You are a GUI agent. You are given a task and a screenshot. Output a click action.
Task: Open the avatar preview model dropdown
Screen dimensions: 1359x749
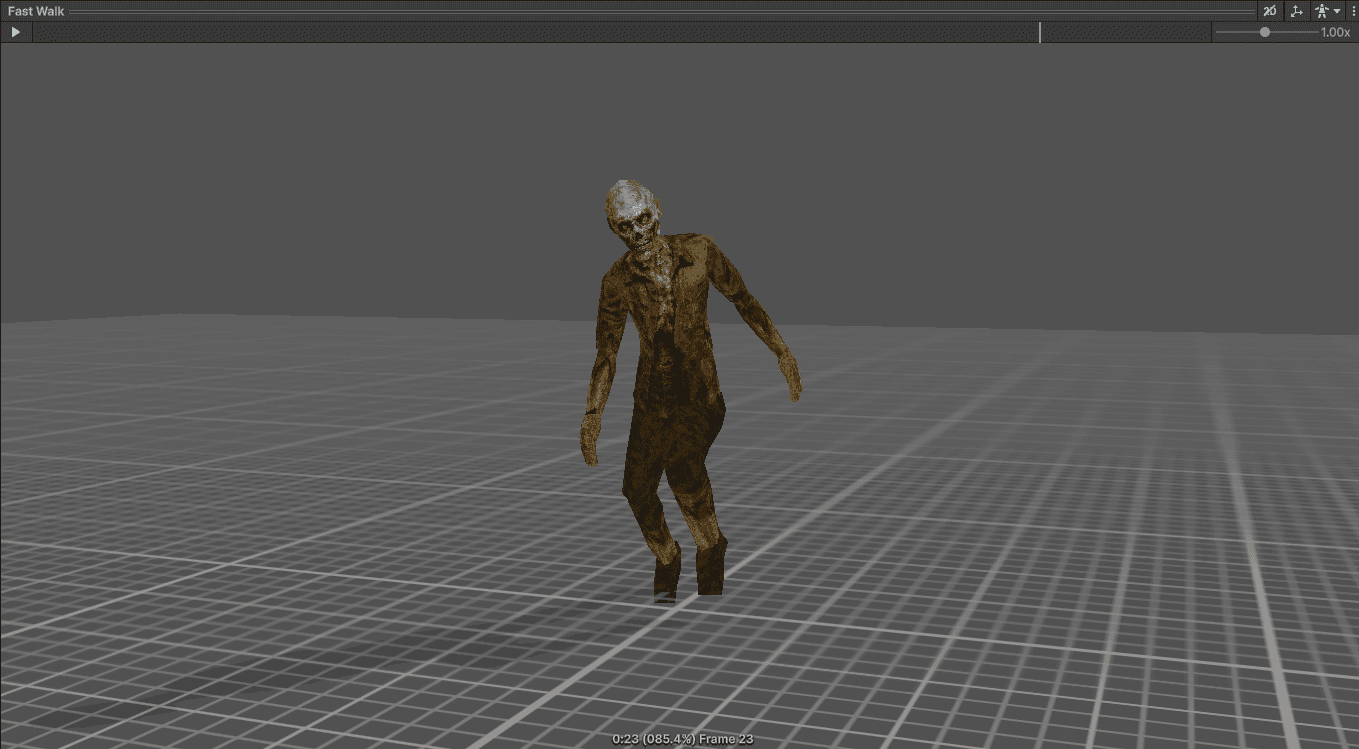pyautogui.click(x=1328, y=11)
